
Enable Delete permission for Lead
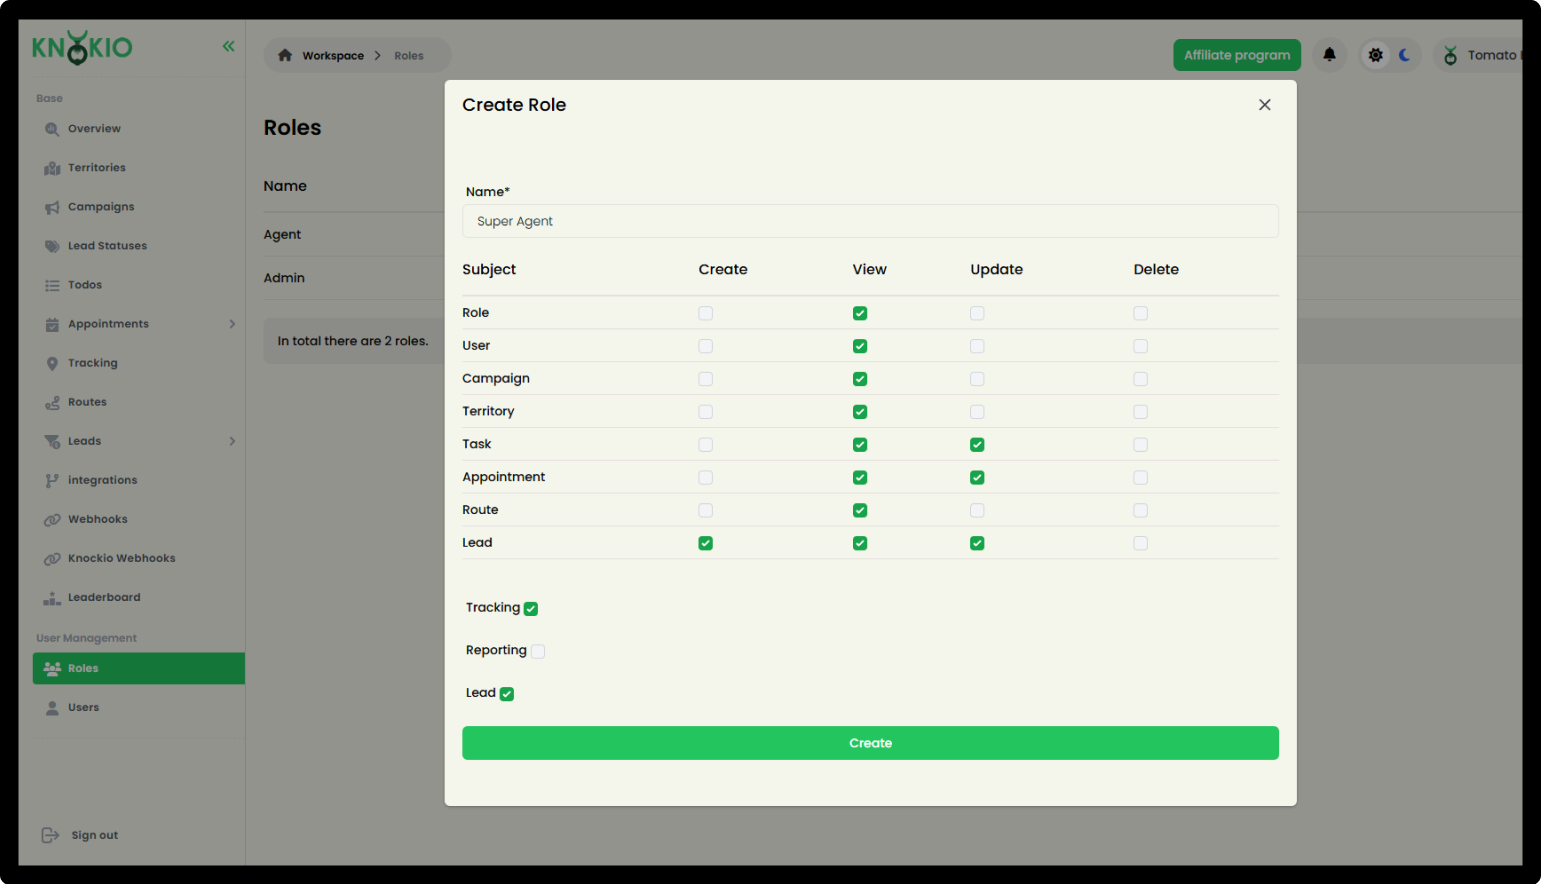pos(1140,543)
